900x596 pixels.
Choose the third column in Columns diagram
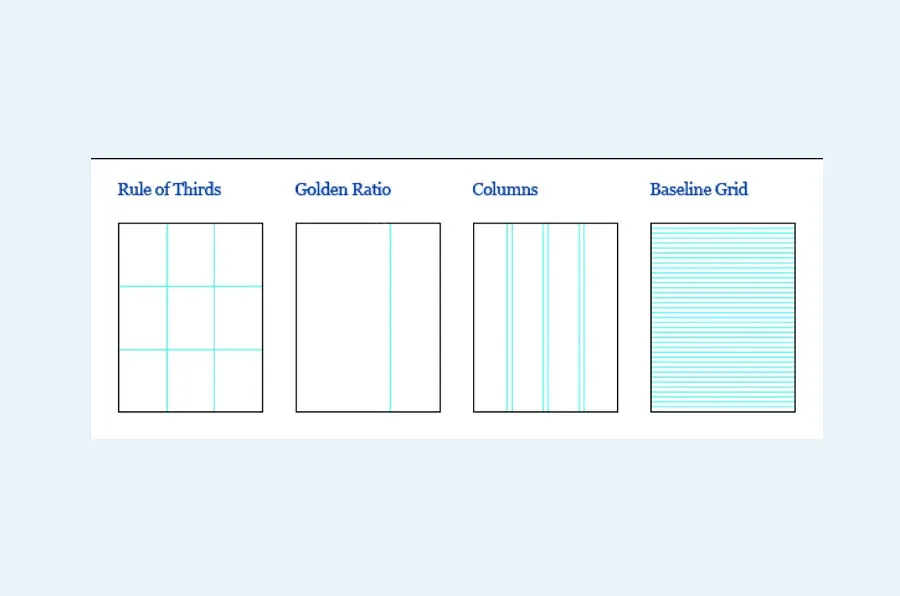[564, 317]
